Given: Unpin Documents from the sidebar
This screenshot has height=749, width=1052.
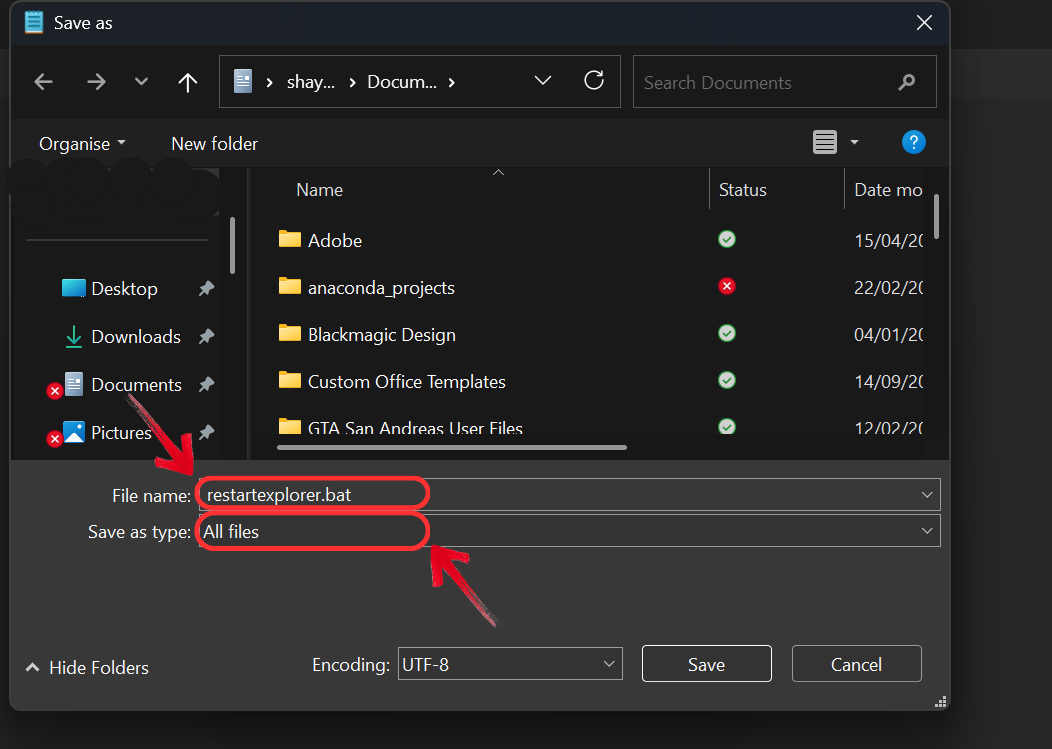Looking at the screenshot, I should coord(206,384).
